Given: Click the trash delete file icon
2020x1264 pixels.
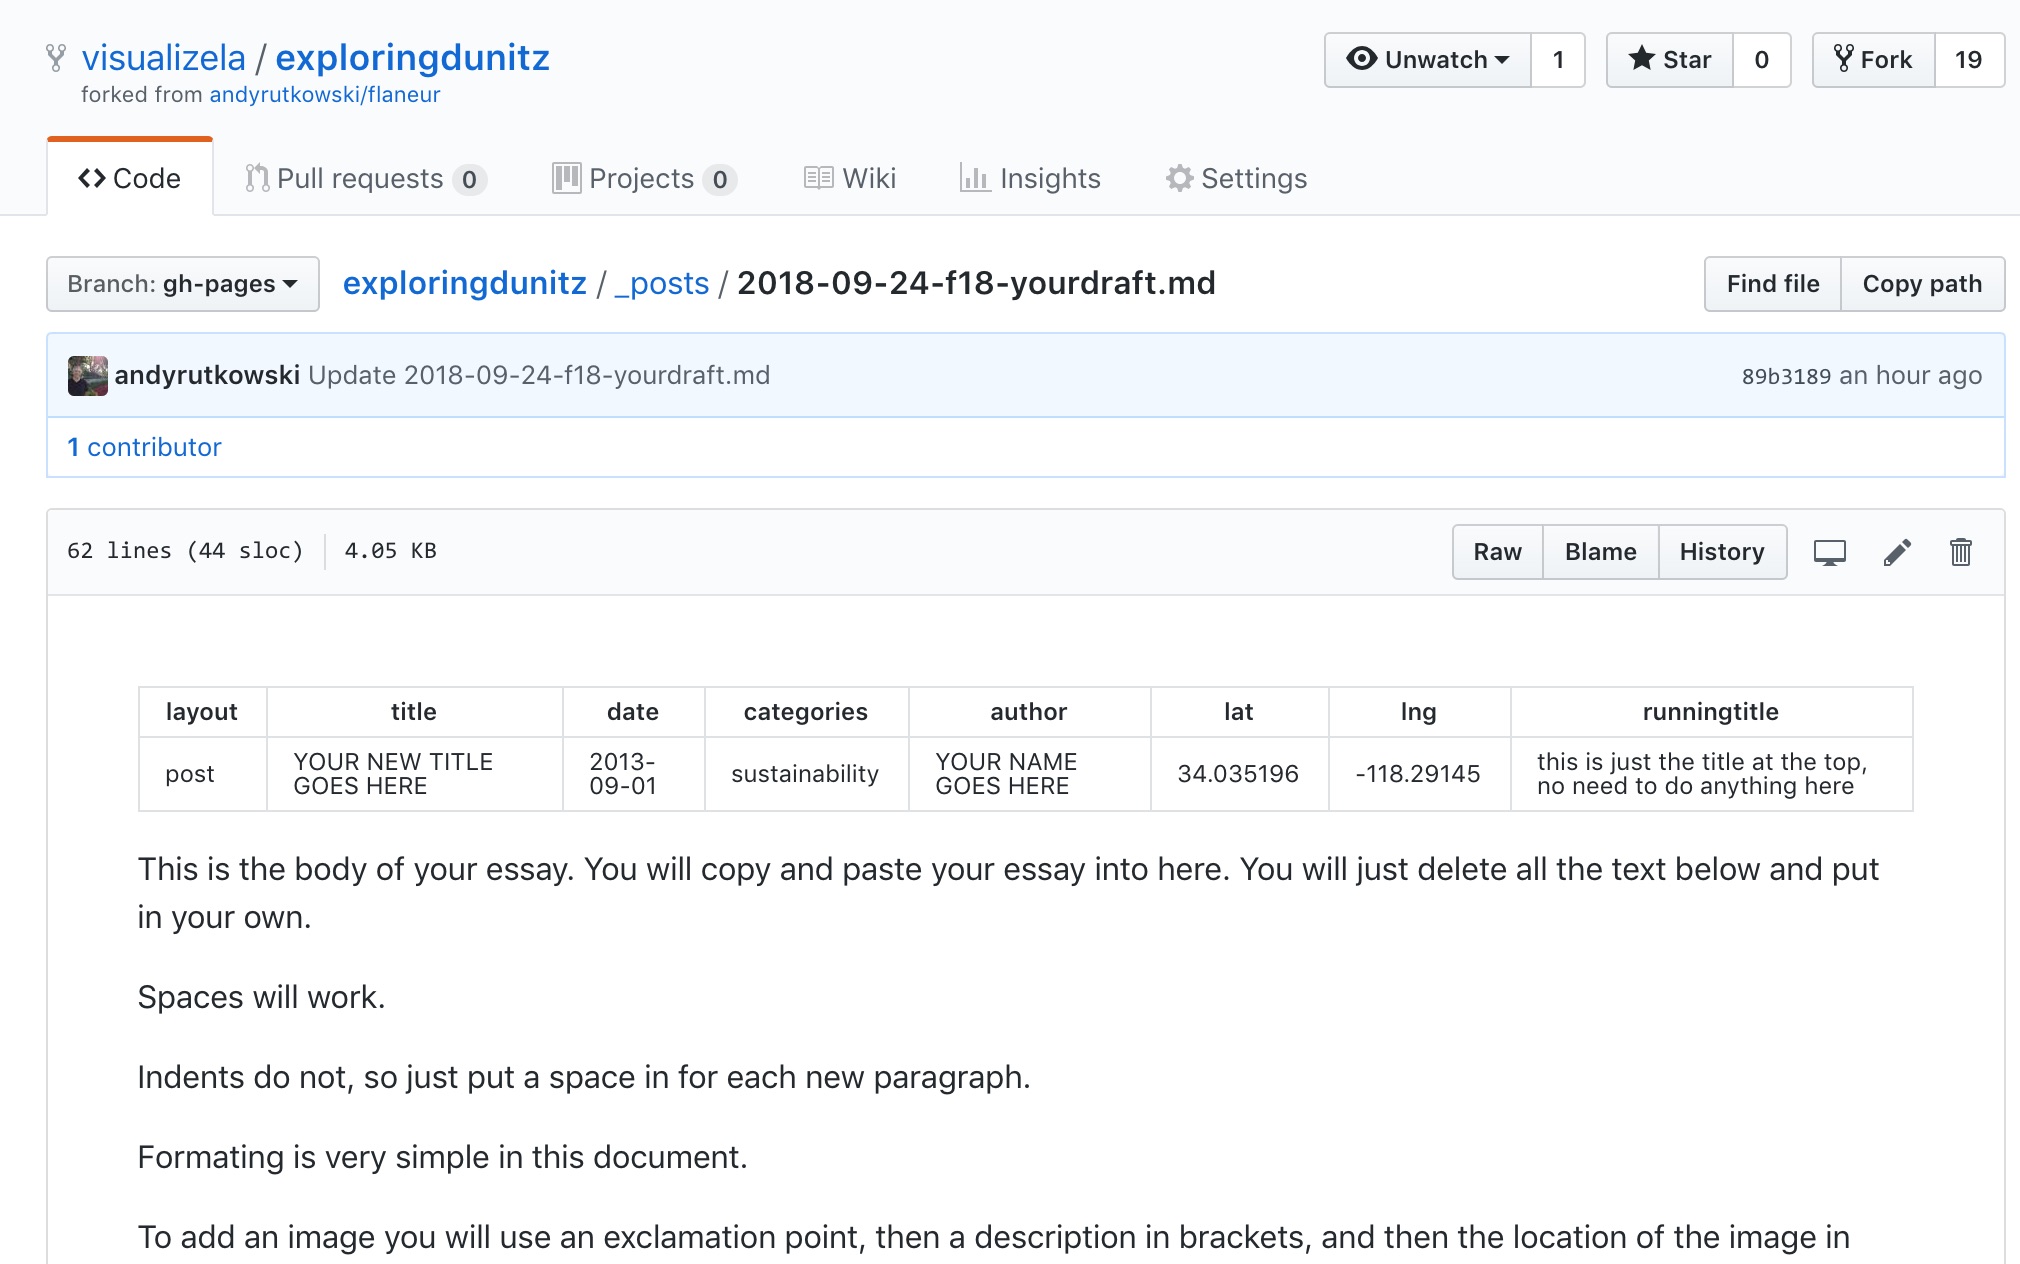Looking at the screenshot, I should [x=1960, y=552].
